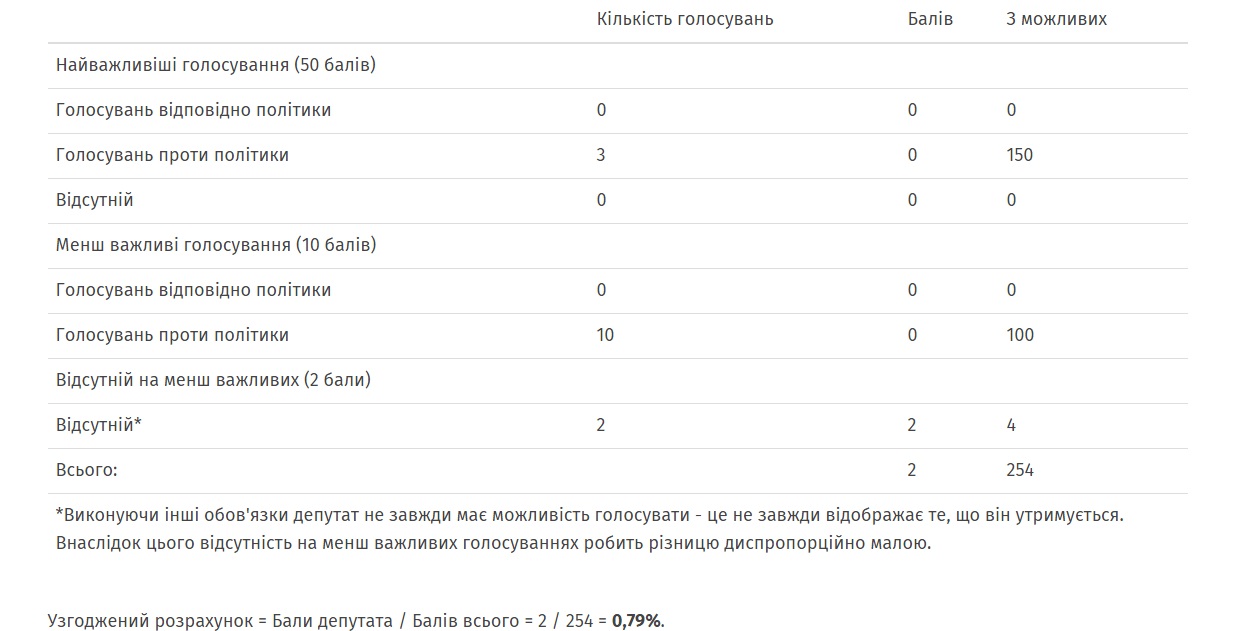Click the vote count 10 cell
The height and width of the screenshot is (631, 1241).
[x=605, y=335]
